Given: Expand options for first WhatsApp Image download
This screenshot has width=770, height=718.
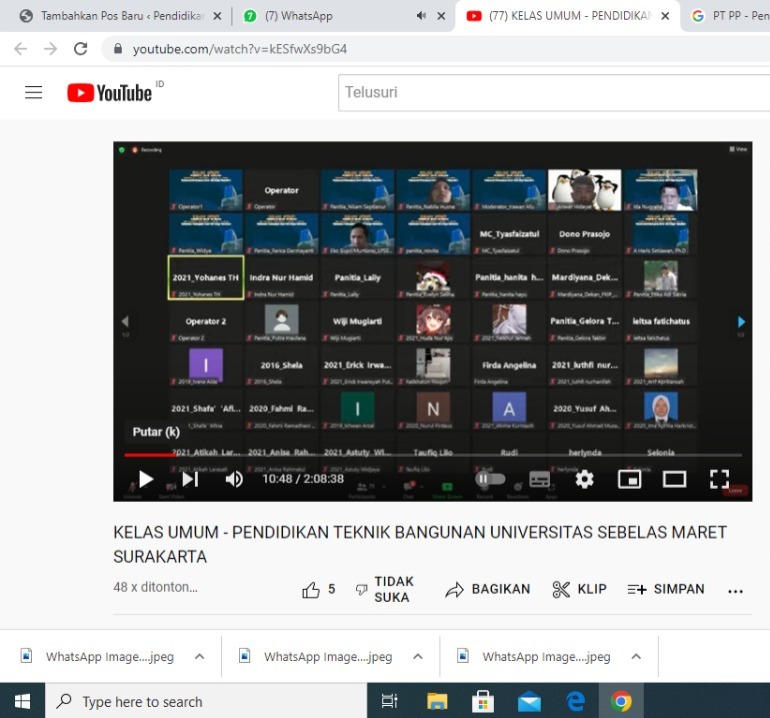Looking at the screenshot, I should click(x=199, y=657).
